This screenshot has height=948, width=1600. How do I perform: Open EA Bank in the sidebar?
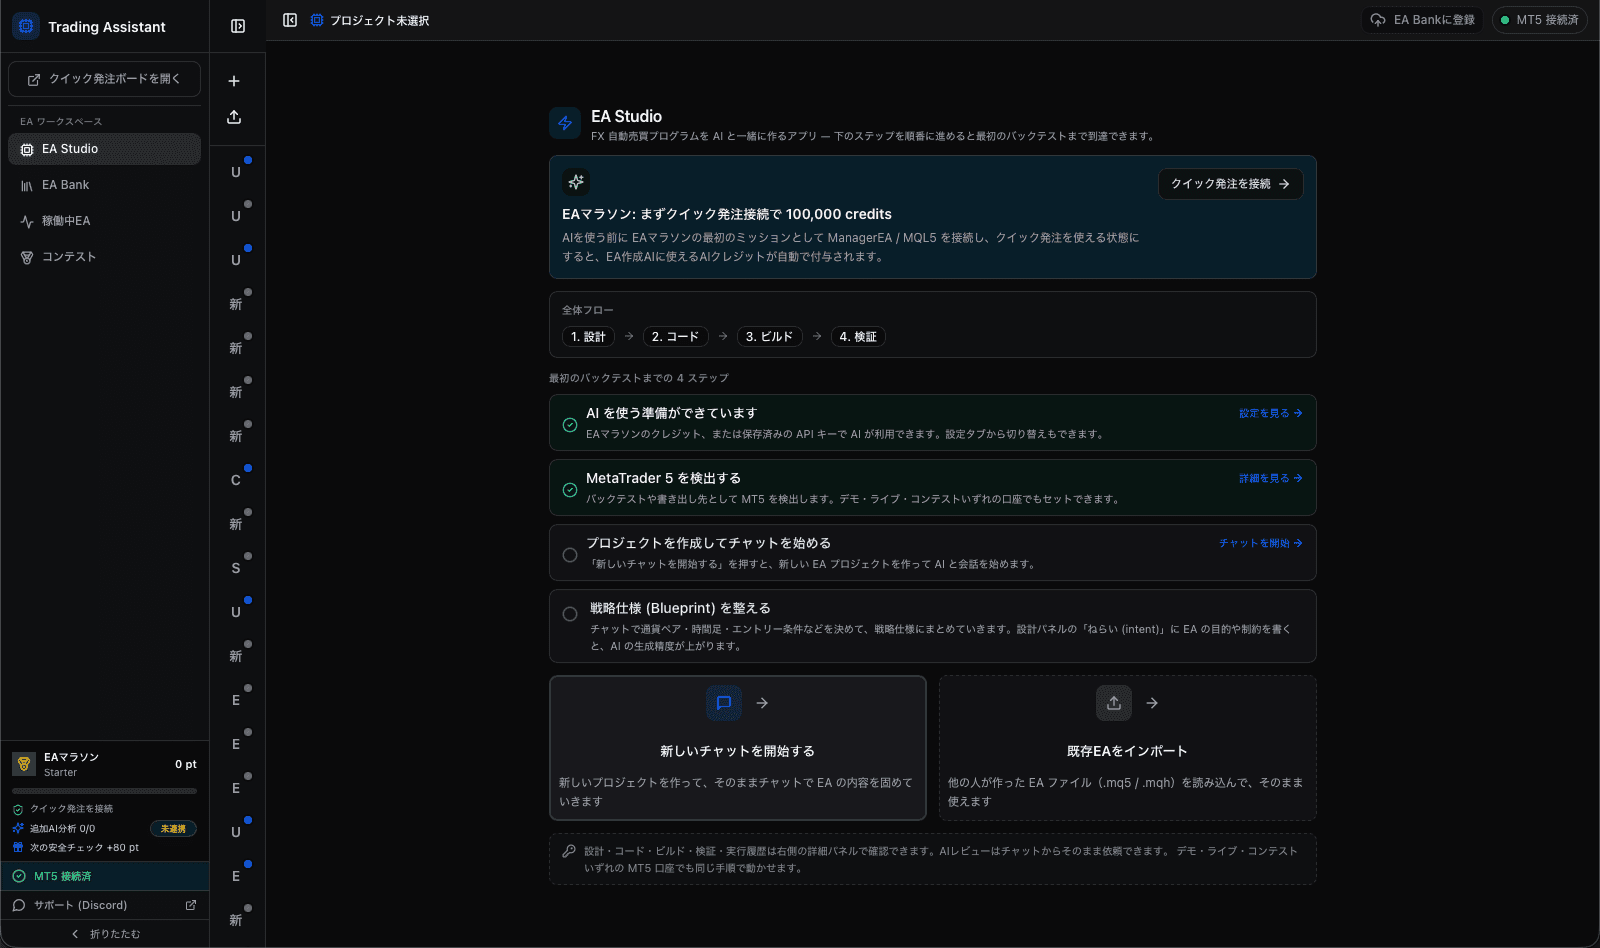(104, 185)
